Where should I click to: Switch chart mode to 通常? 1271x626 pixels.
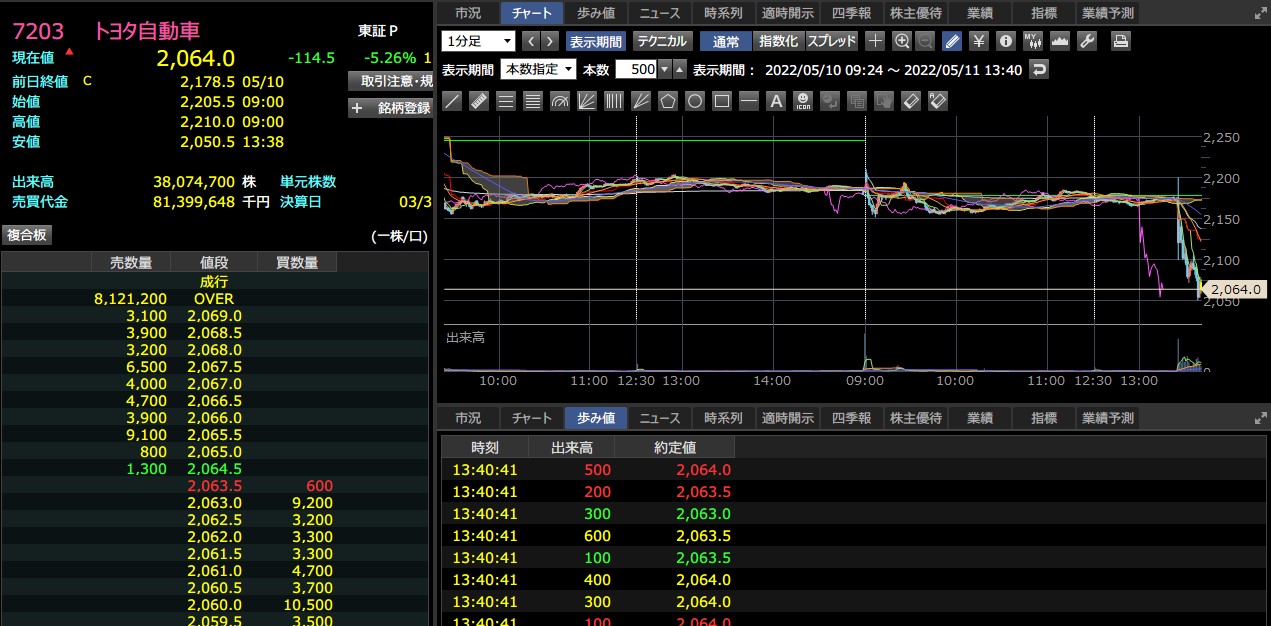pos(726,41)
